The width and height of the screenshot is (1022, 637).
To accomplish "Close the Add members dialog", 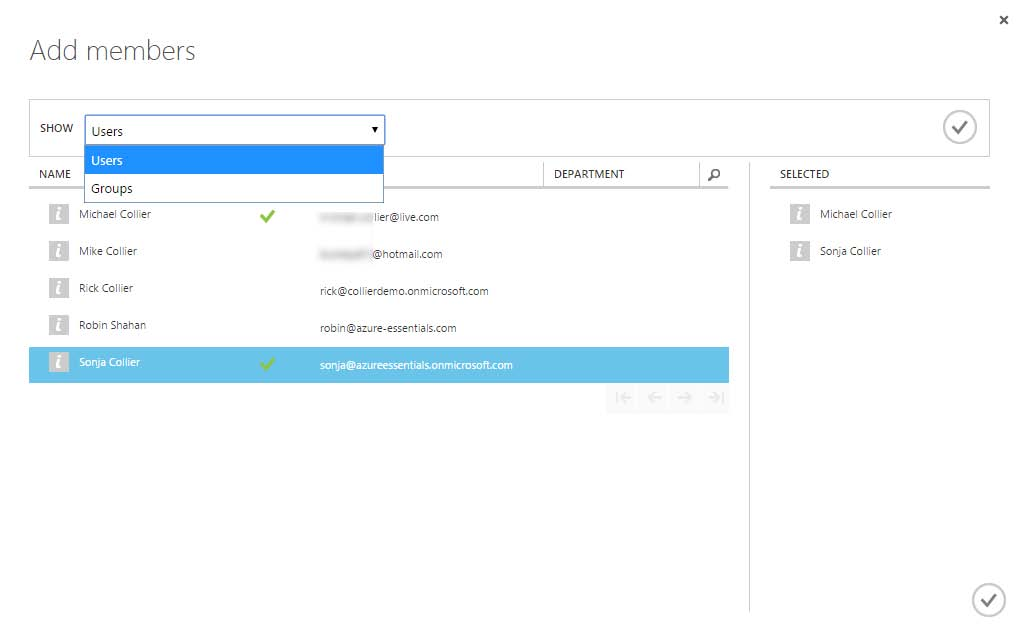I will pos(1004,20).
